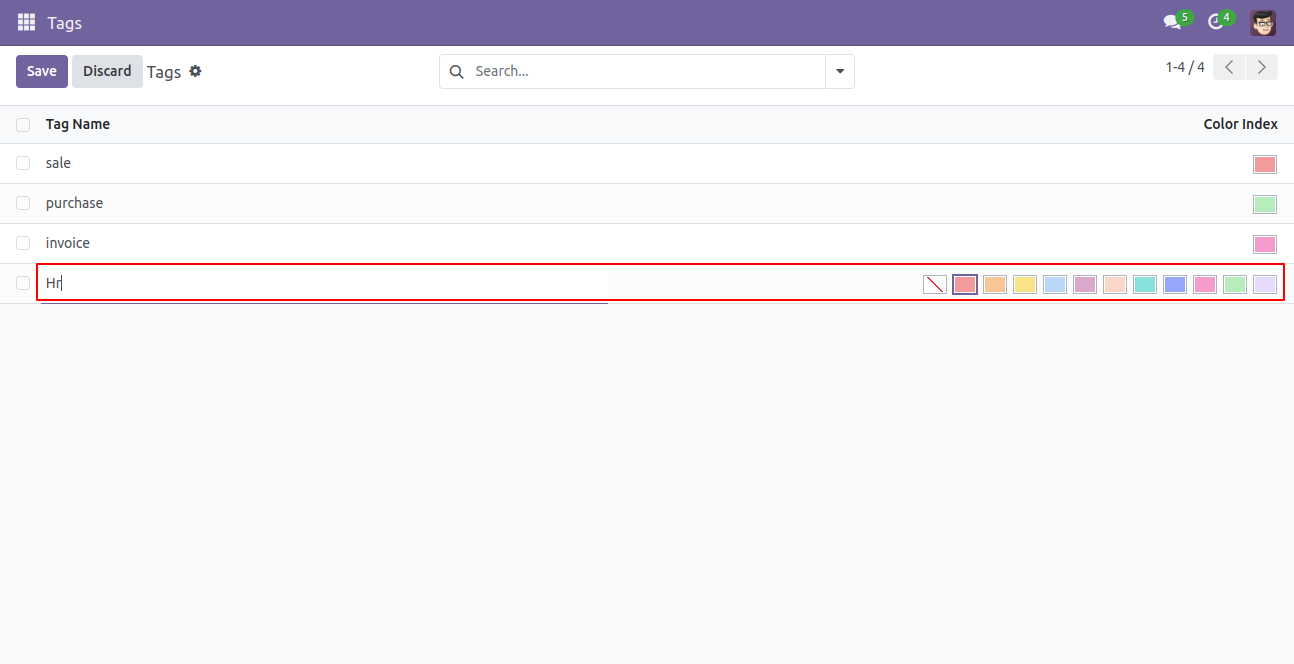Select the dark purple swatch in Hr row

click(1085, 284)
